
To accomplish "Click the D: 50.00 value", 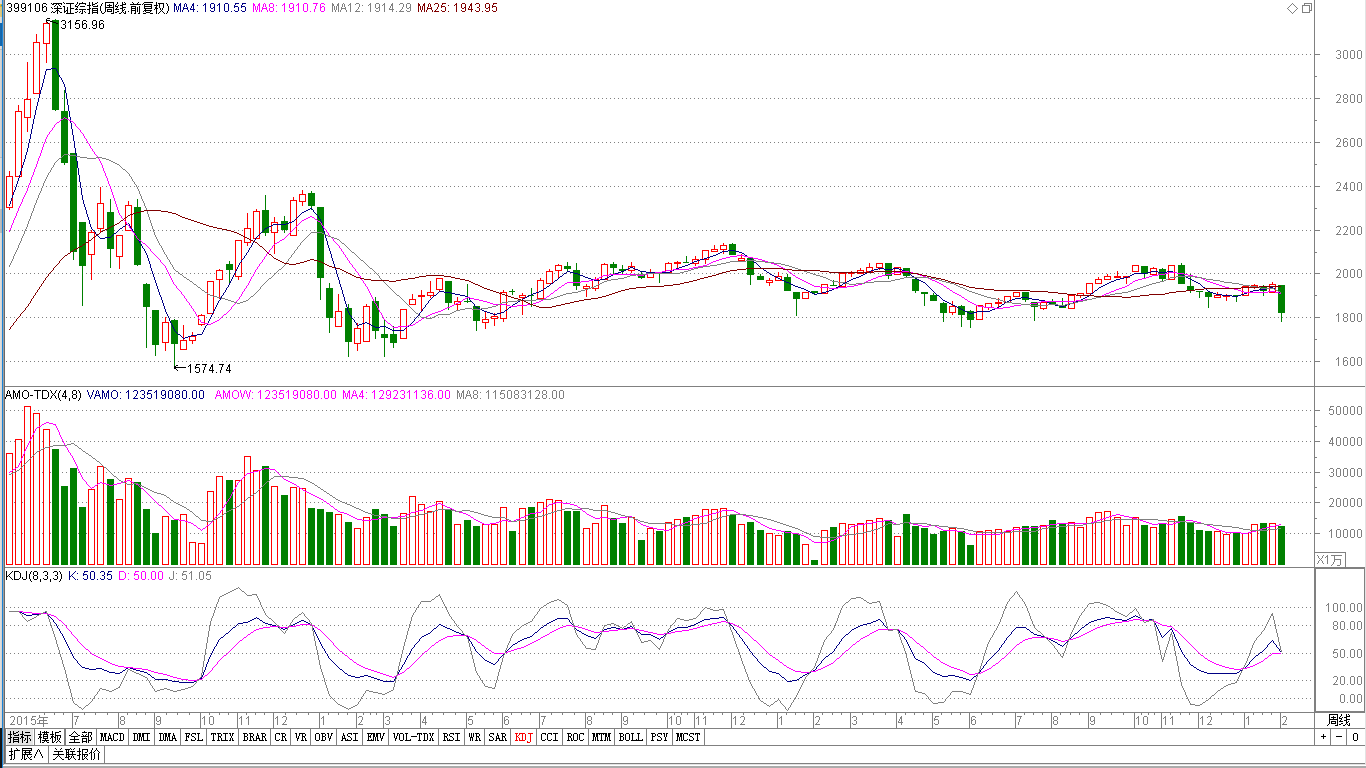I will pyautogui.click(x=141, y=576).
